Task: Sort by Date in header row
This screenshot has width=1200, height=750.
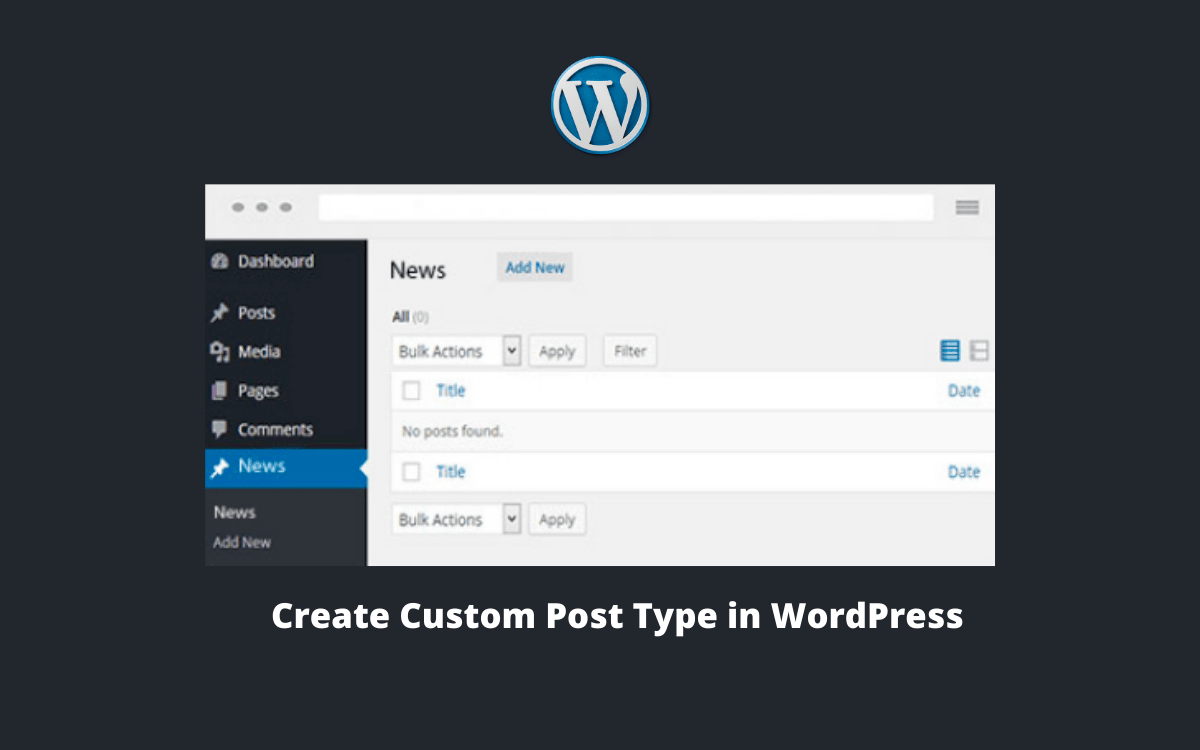Action: click(964, 391)
